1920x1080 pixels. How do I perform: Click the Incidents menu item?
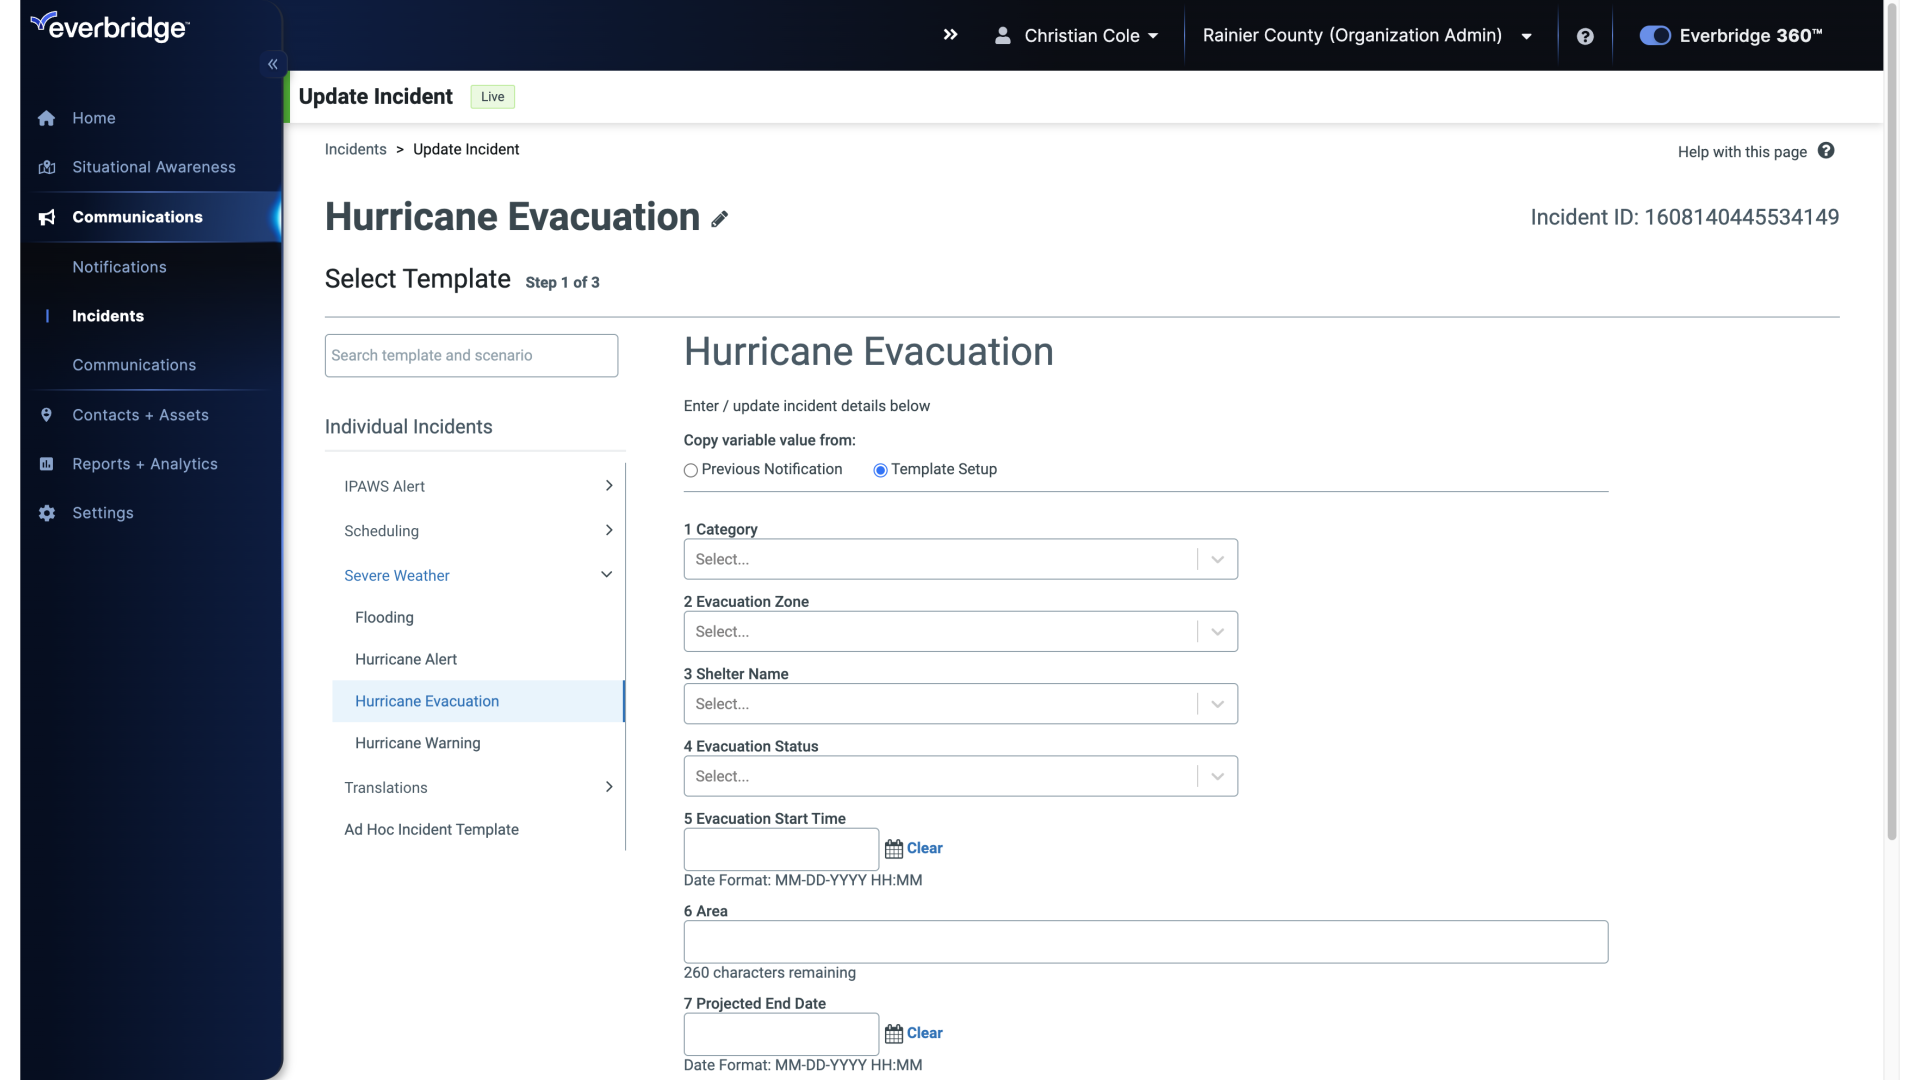[x=108, y=316]
